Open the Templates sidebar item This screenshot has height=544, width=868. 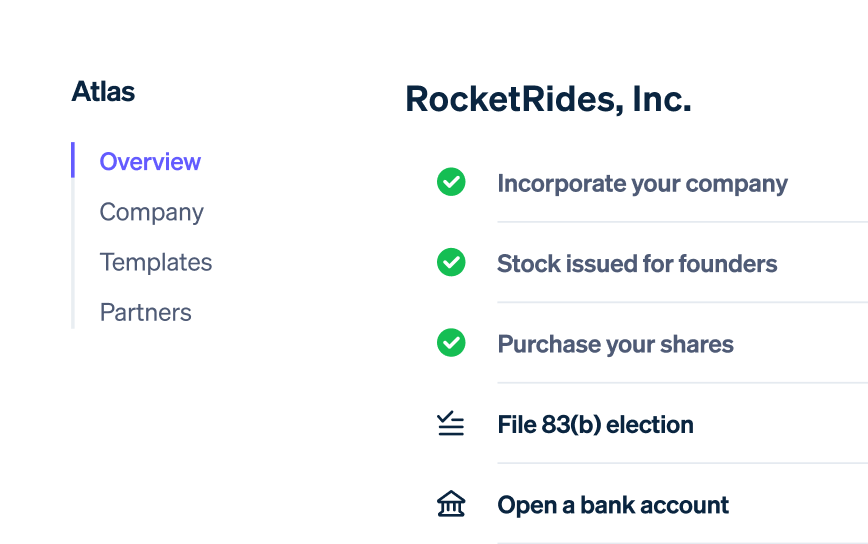point(156,262)
